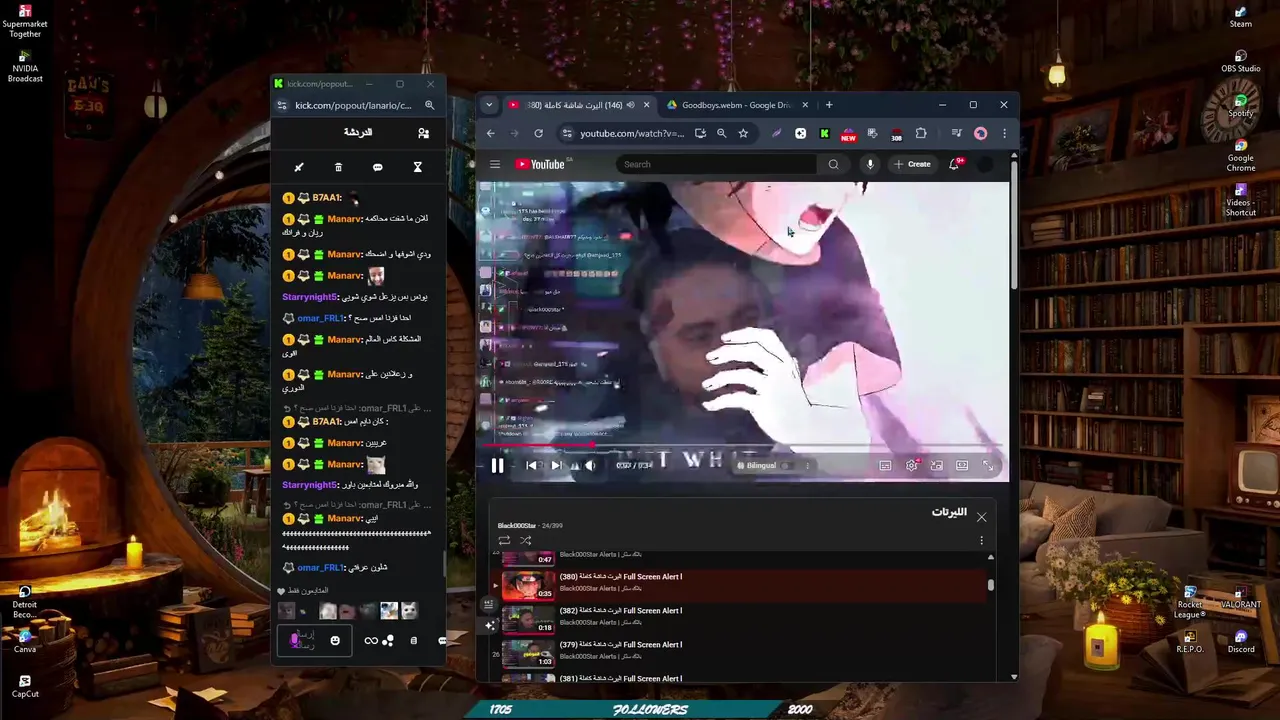Enter full screen video mode
Image resolution: width=1280 pixels, height=720 pixels.
click(988, 465)
